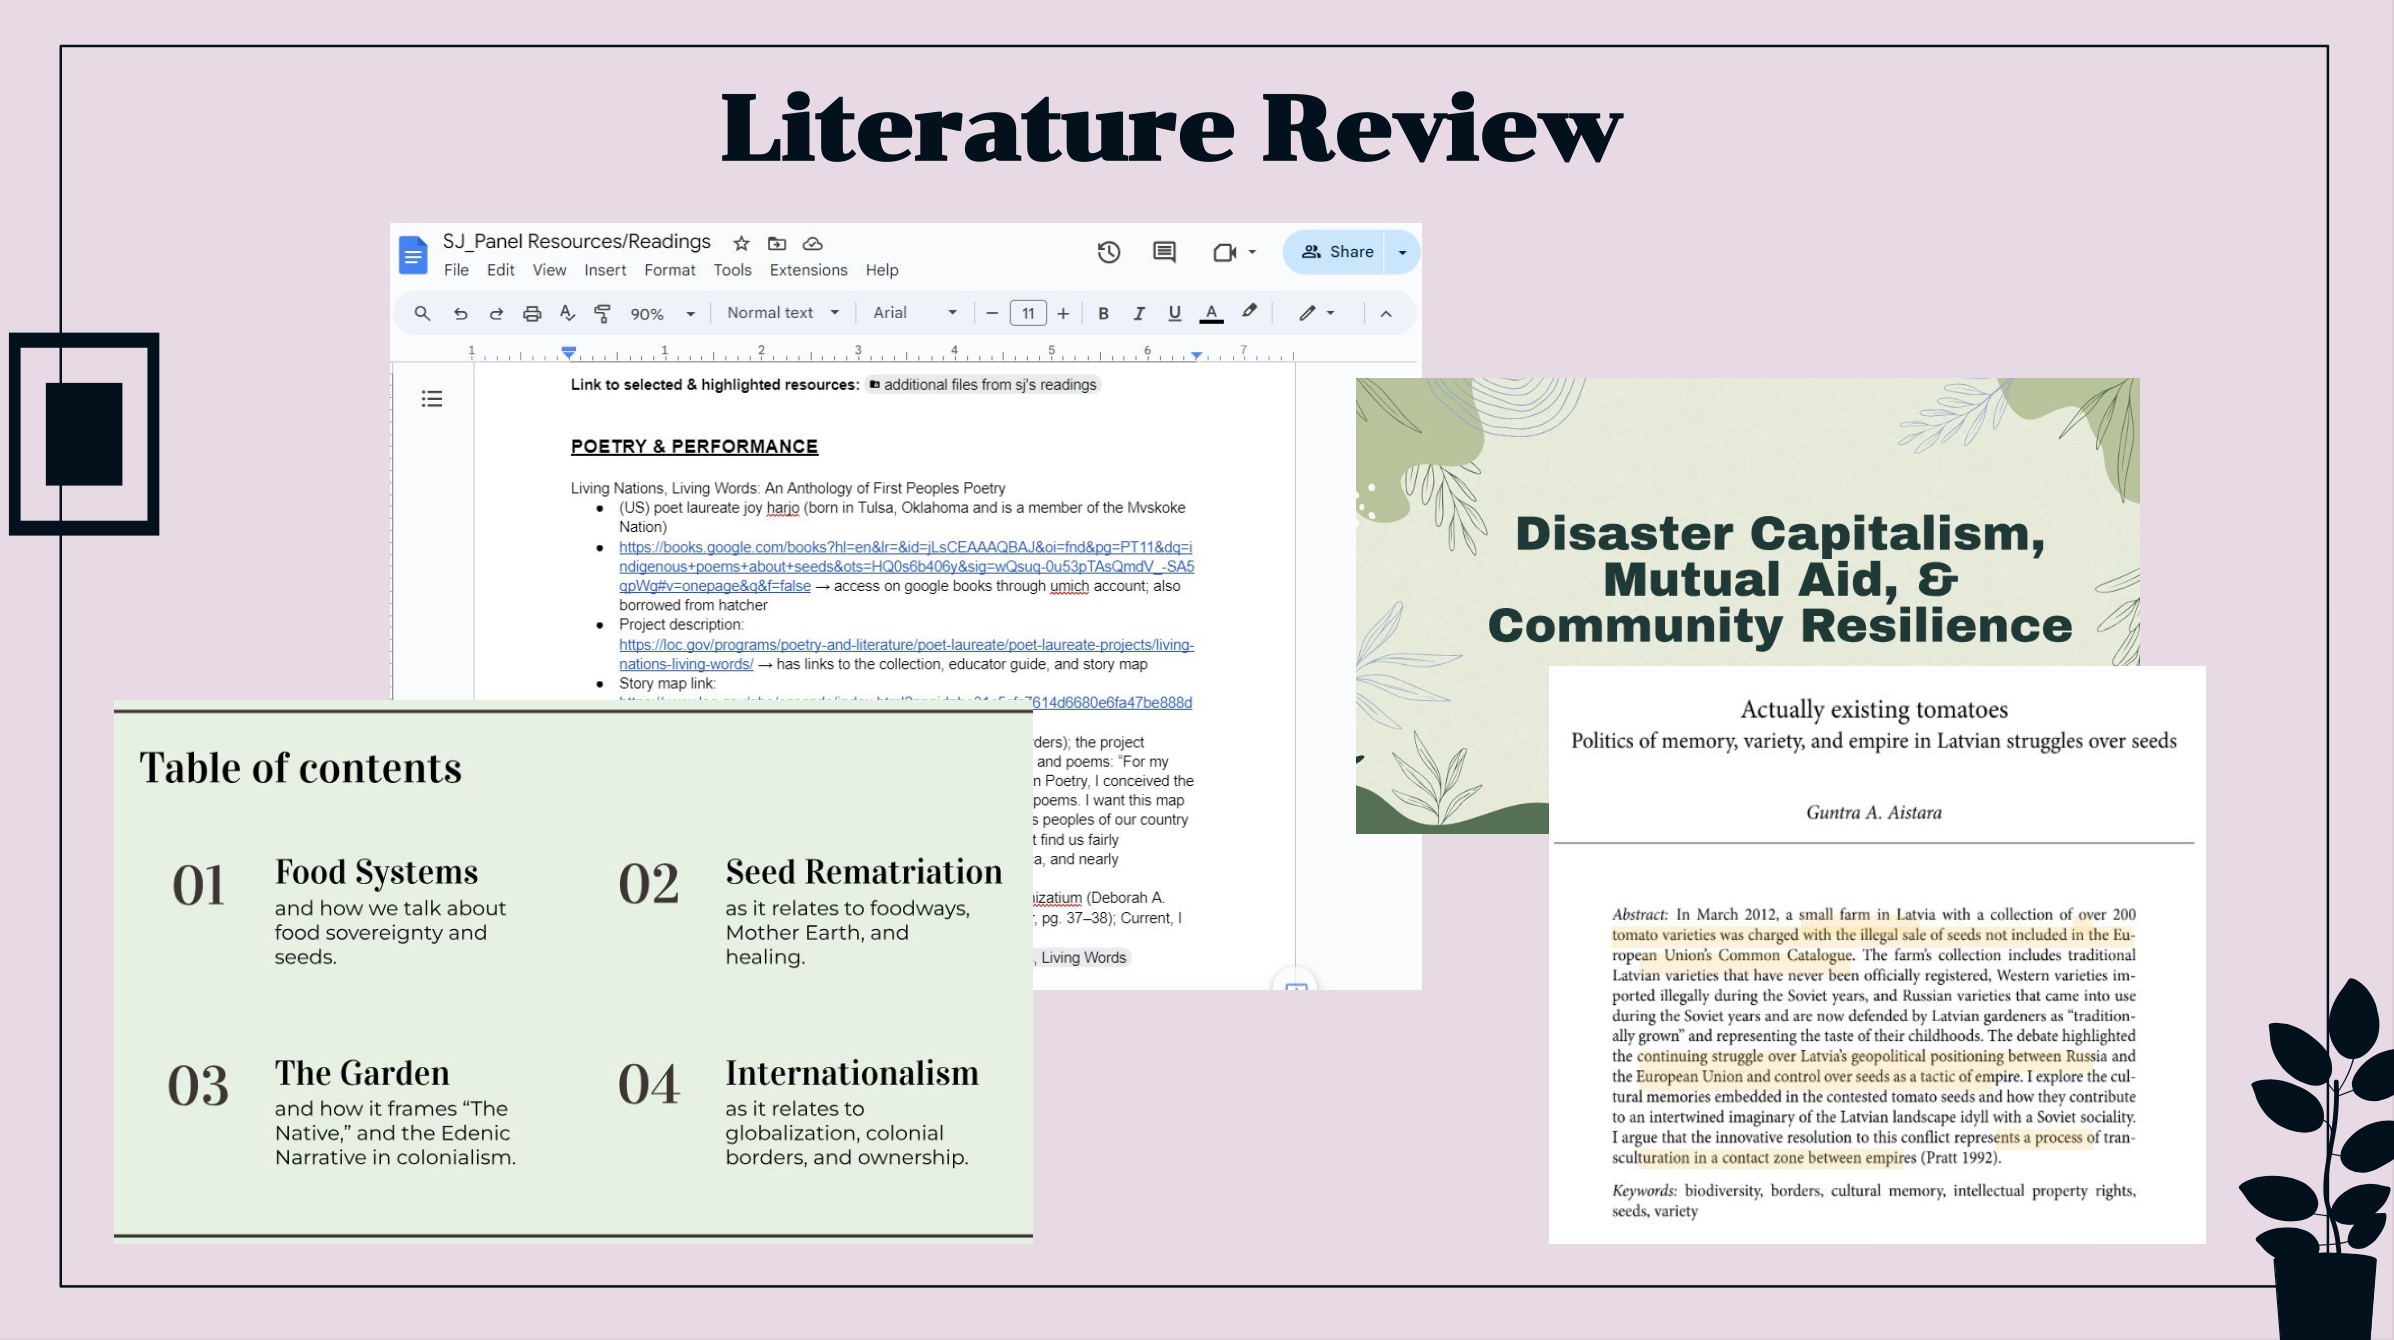This screenshot has width=2394, height=1340.
Task: Undo the last action
Action: tap(460, 313)
